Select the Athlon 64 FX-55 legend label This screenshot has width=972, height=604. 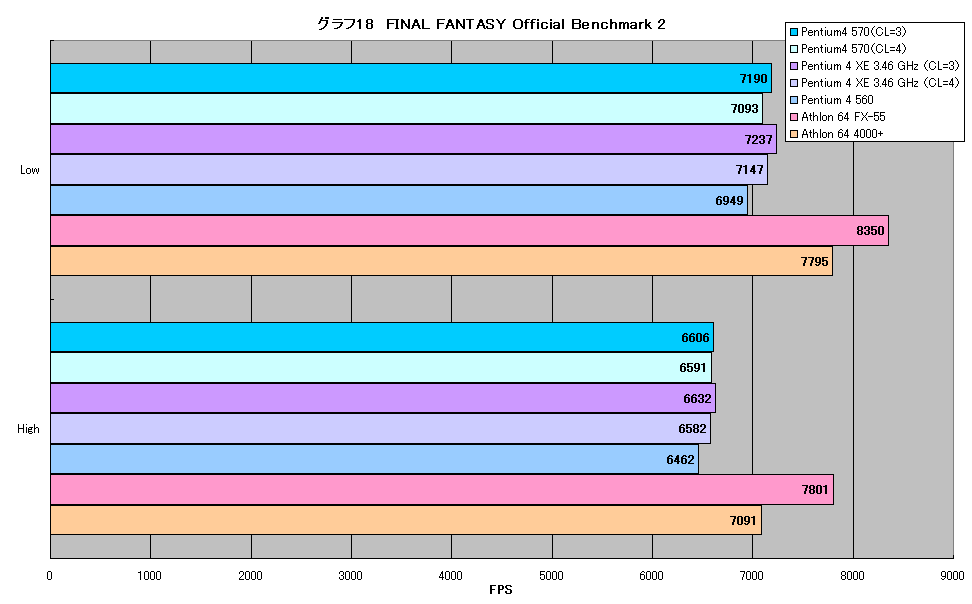pyautogui.click(x=843, y=117)
